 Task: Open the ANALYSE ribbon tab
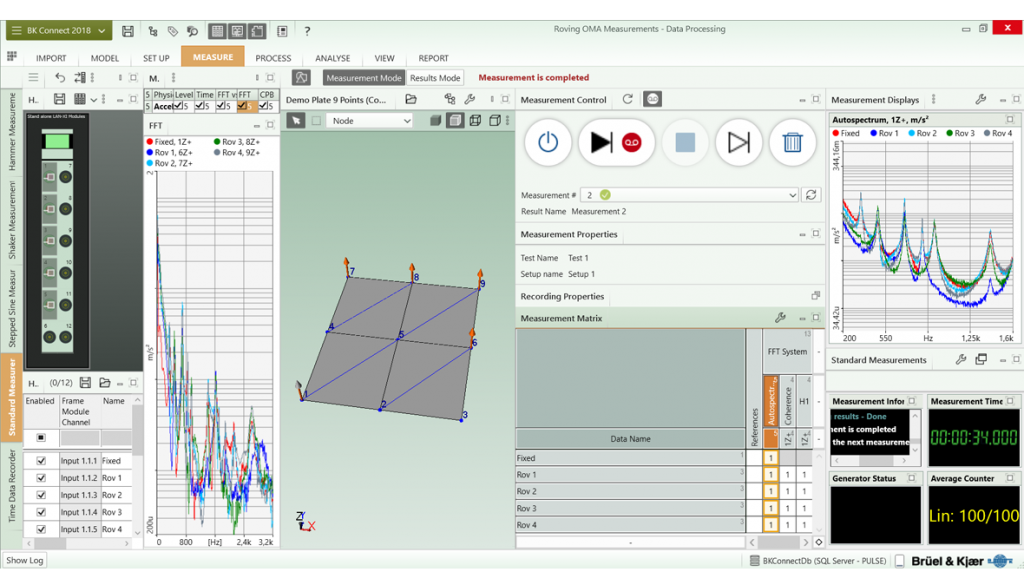click(331, 58)
